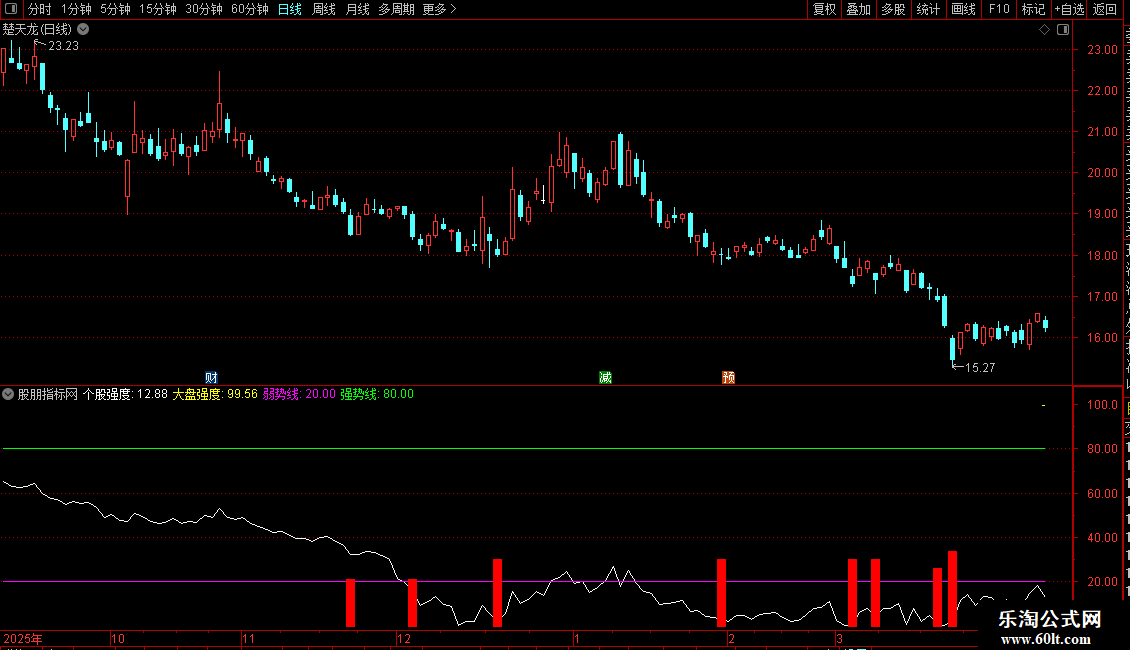Click the green 减 marker icon

click(x=605, y=378)
